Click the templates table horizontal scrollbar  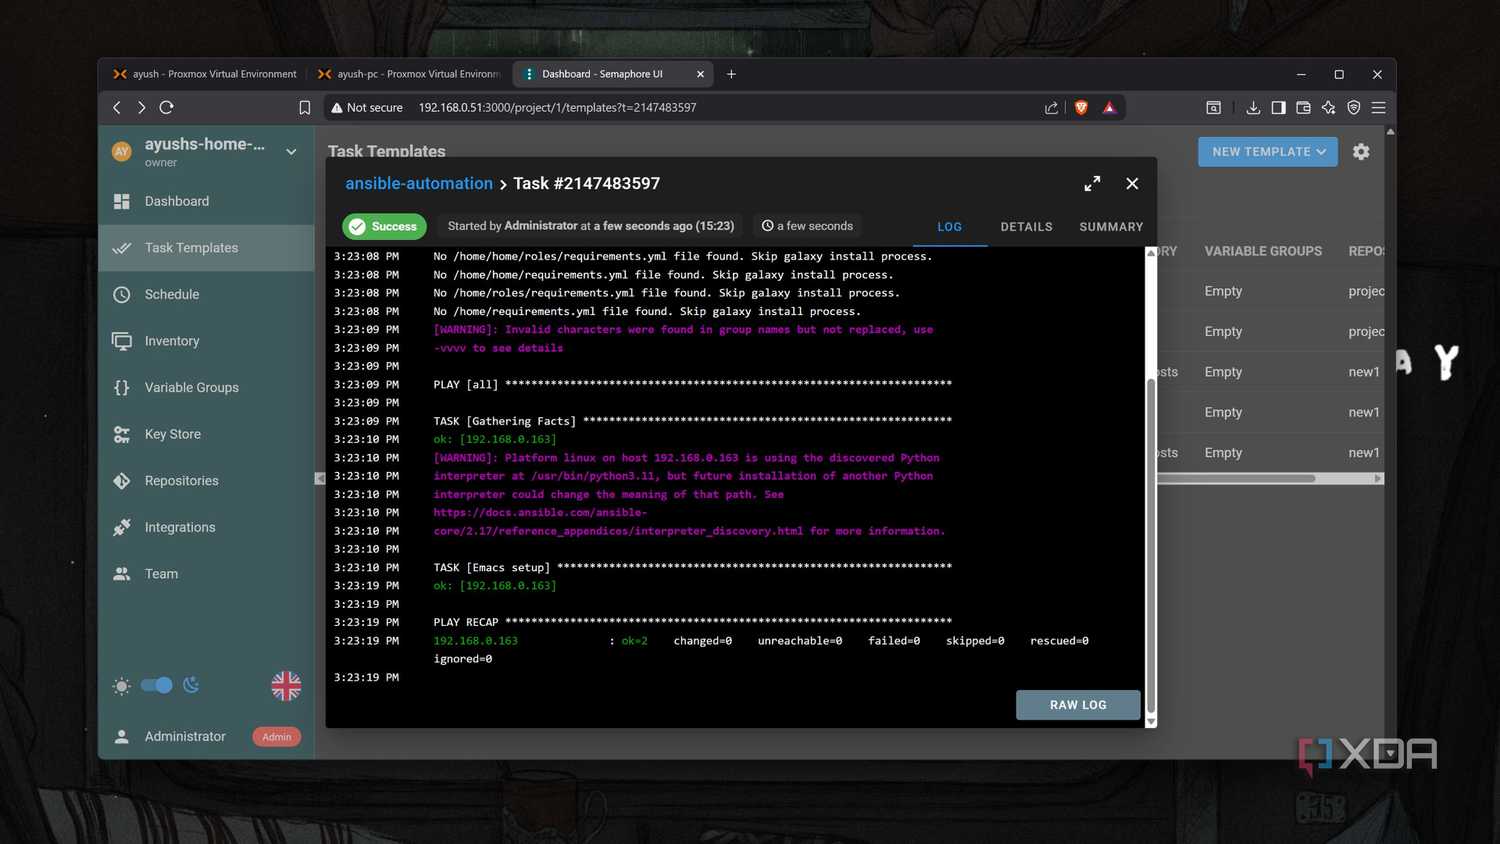click(1236, 479)
